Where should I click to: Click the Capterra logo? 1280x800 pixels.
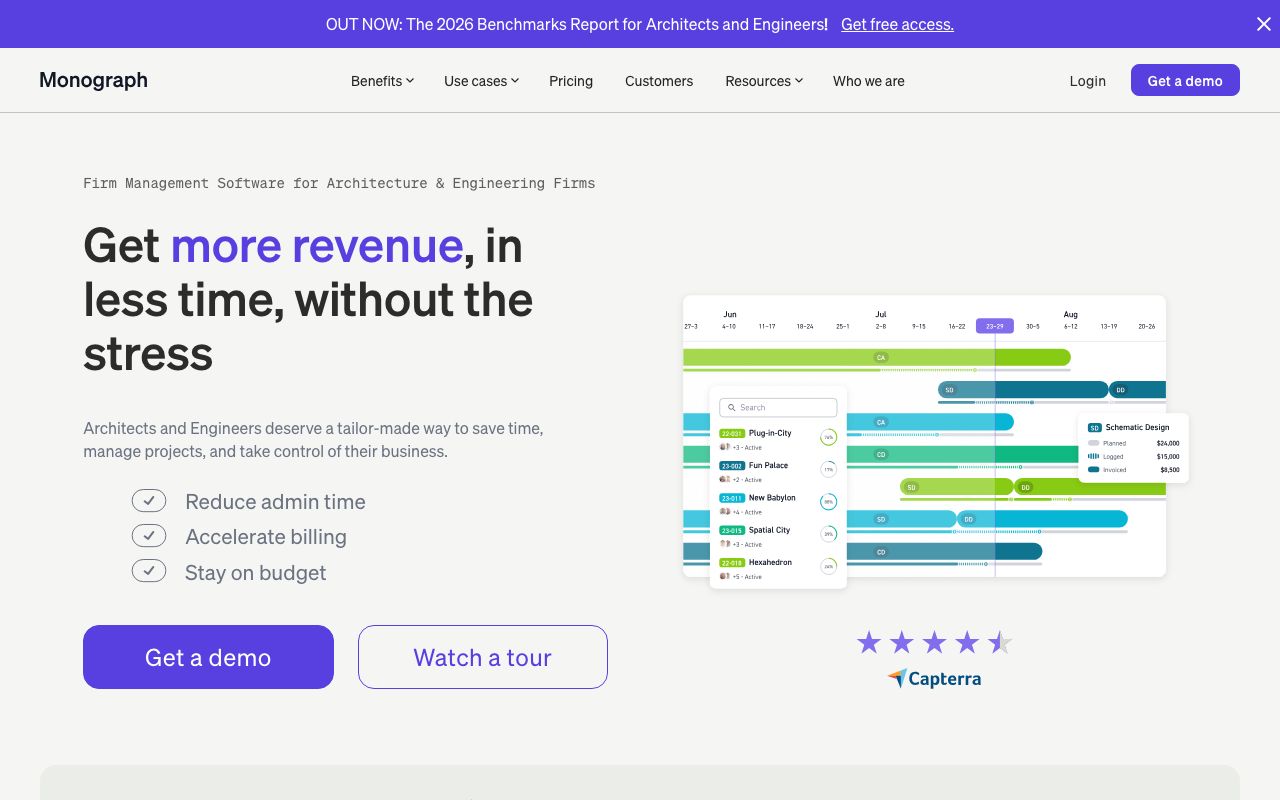click(x=934, y=678)
